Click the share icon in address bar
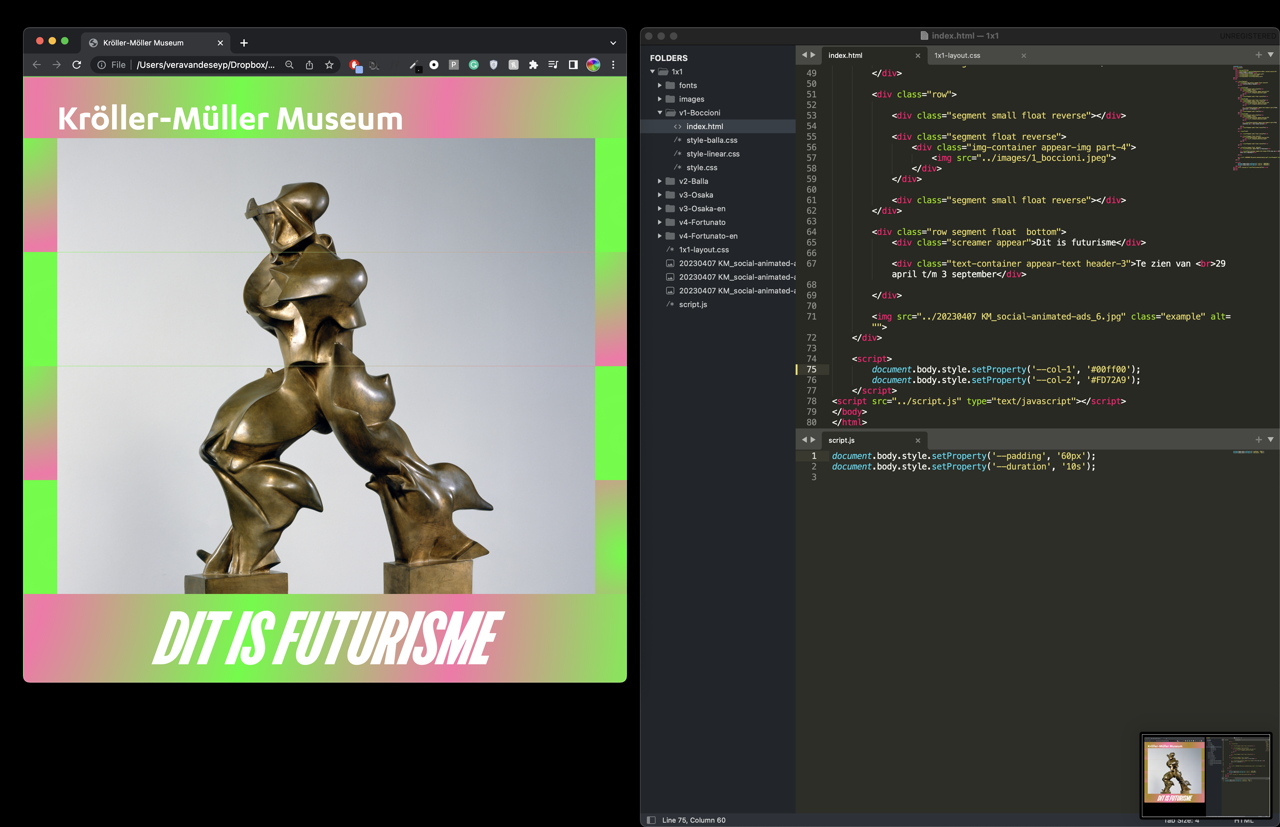The height and width of the screenshot is (827, 1280). (309, 65)
